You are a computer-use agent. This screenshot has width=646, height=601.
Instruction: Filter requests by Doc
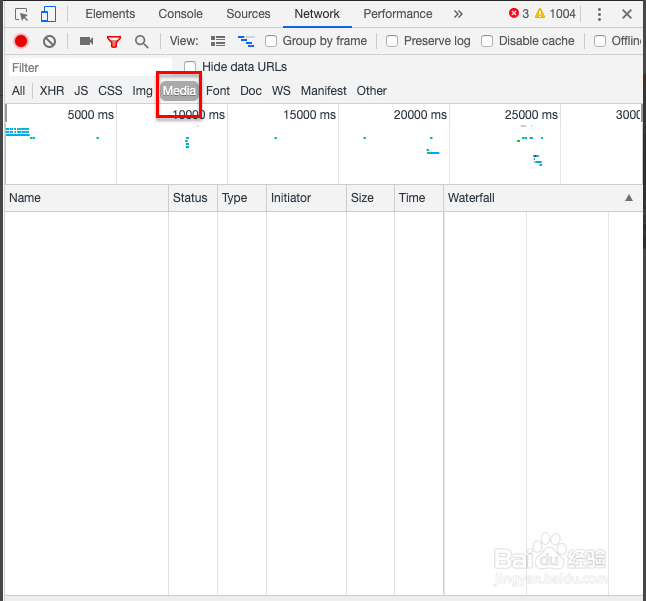tap(251, 91)
